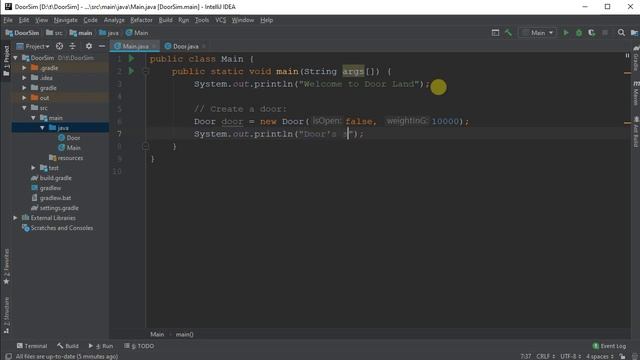
Task: Open the Structure side tool window
Action: coord(6,315)
